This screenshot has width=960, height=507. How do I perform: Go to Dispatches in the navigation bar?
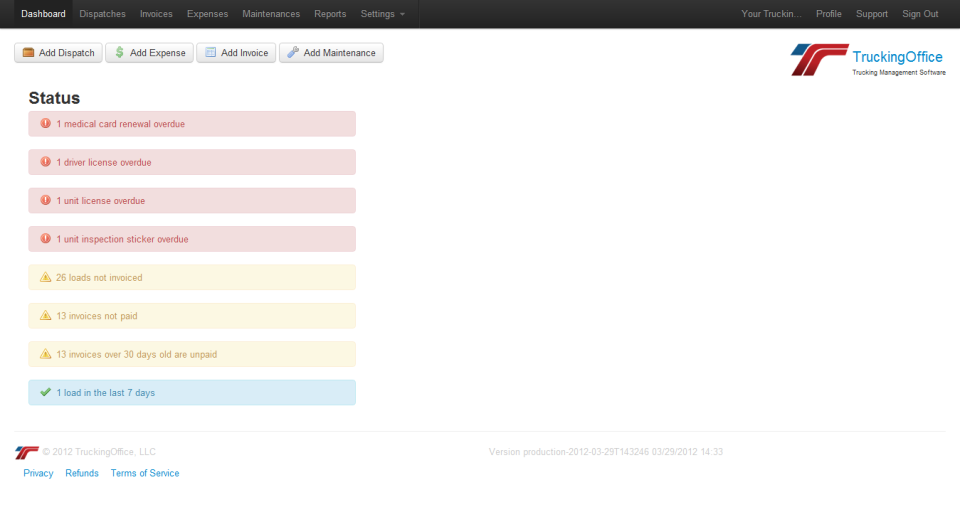(102, 13)
